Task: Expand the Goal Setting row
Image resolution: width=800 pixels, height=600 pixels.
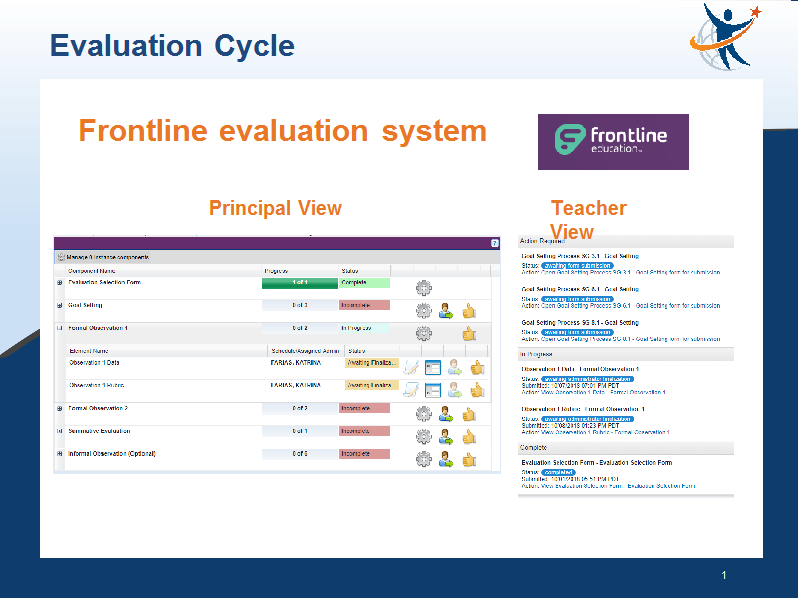Action: [60, 306]
